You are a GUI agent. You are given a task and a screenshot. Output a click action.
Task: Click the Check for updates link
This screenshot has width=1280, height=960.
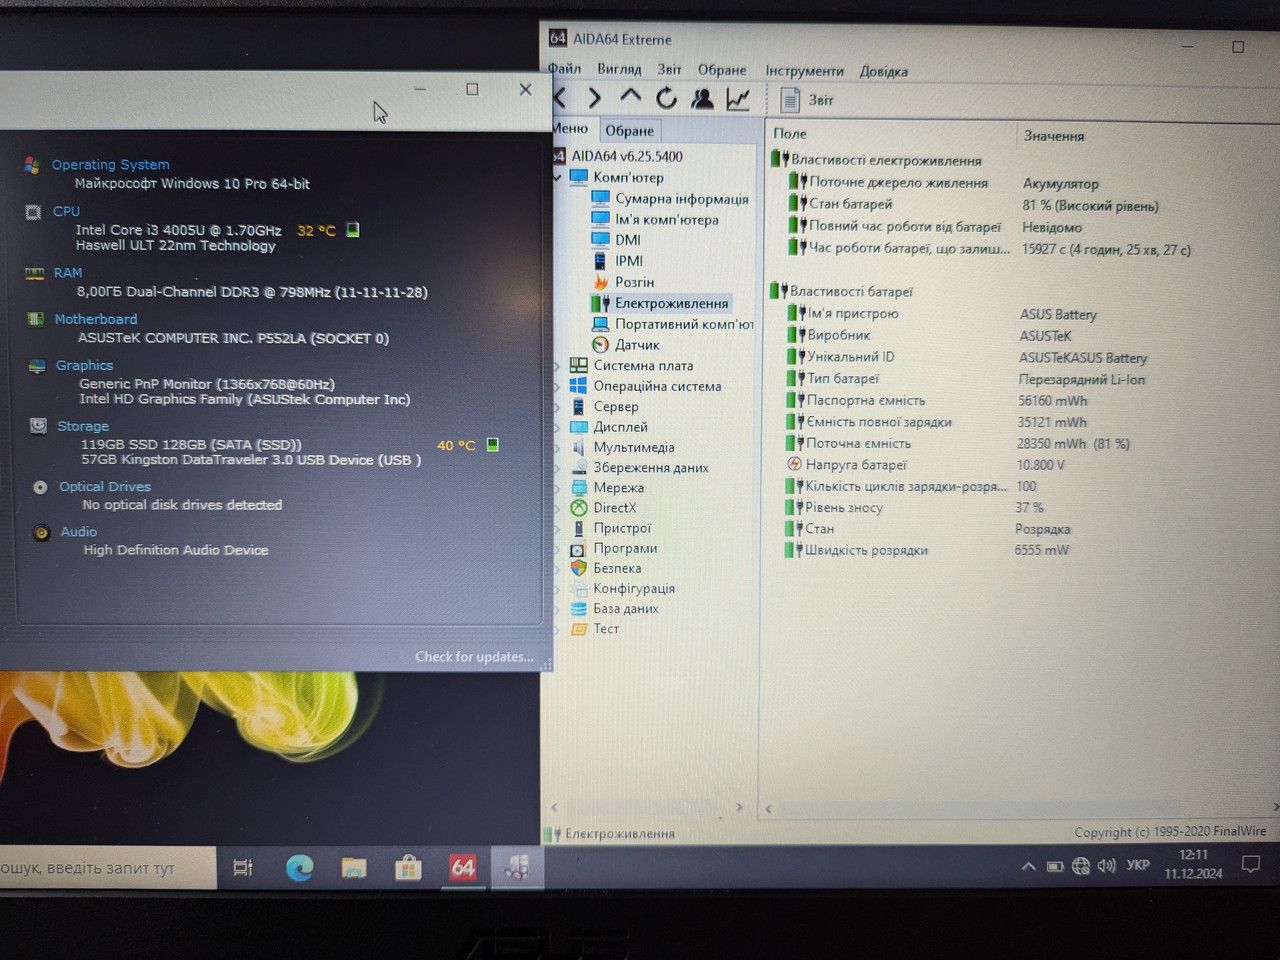point(474,657)
